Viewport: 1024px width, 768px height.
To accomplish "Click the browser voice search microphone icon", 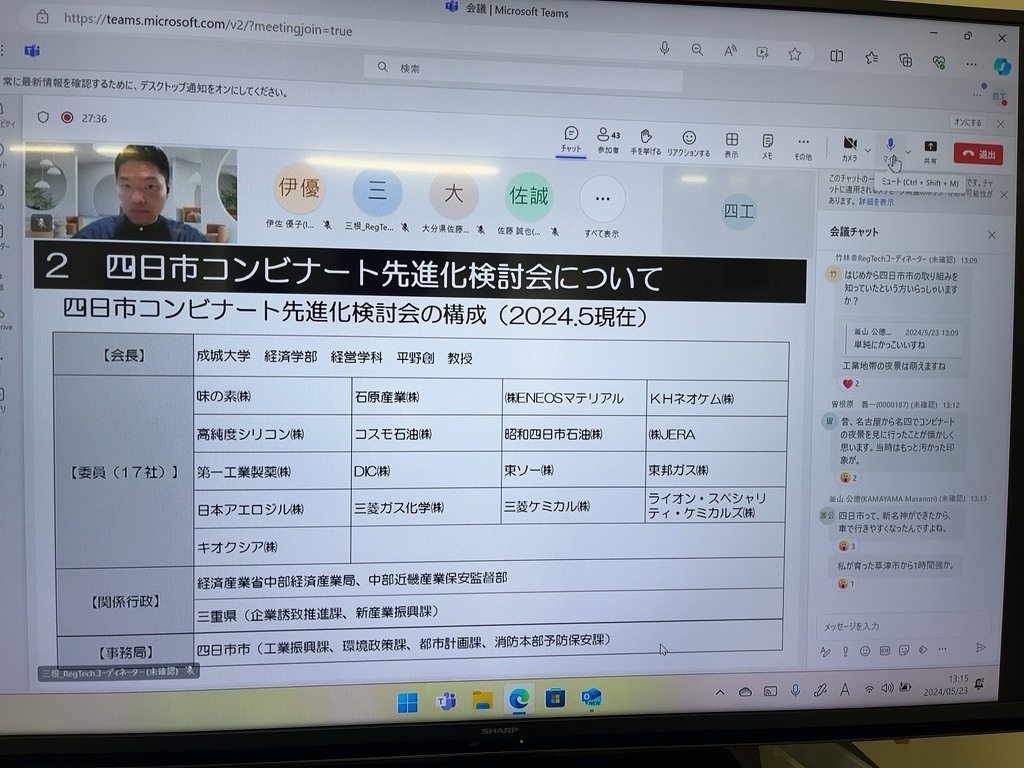I will (664, 48).
